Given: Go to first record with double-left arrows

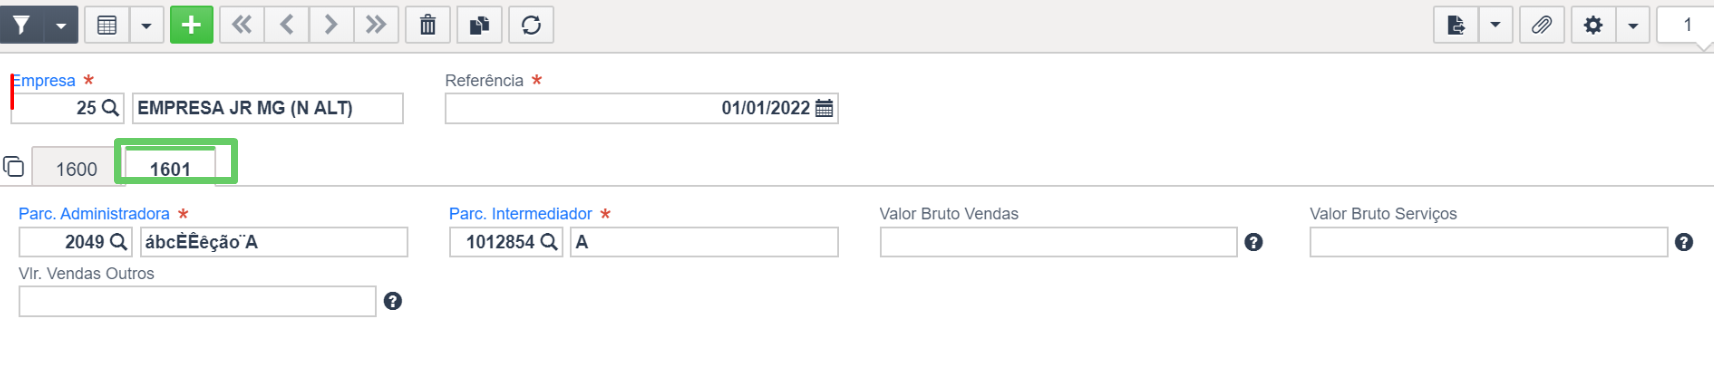Looking at the screenshot, I should tap(242, 25).
